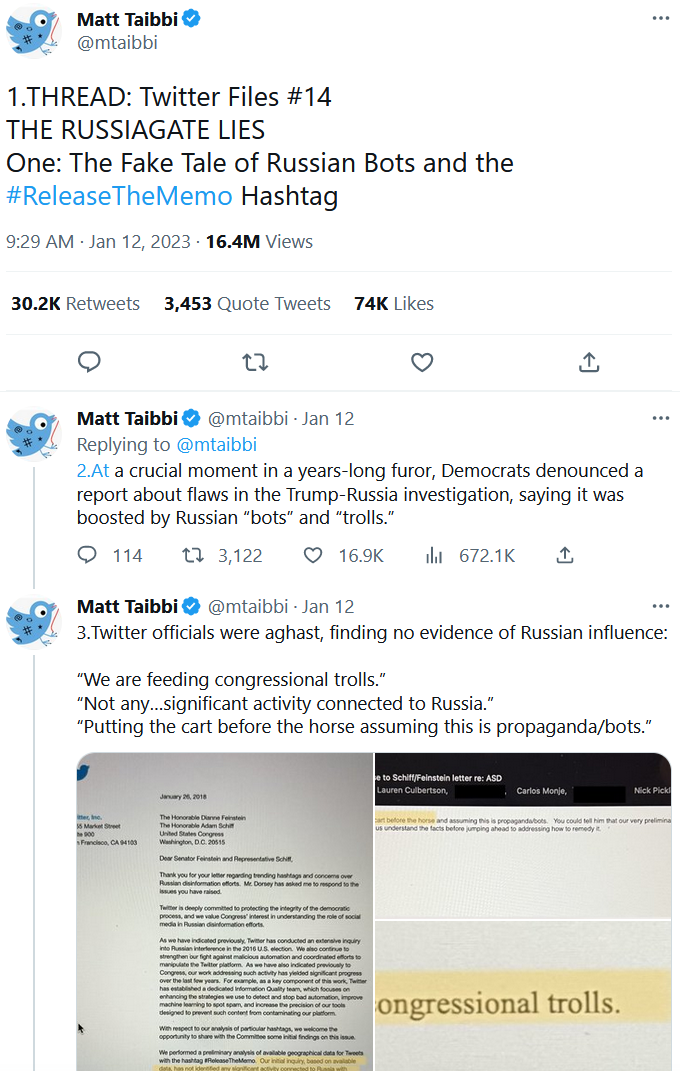Click the #ReleaseTheMemo hashtag link
This screenshot has height=1071, width=680.
click(x=118, y=196)
